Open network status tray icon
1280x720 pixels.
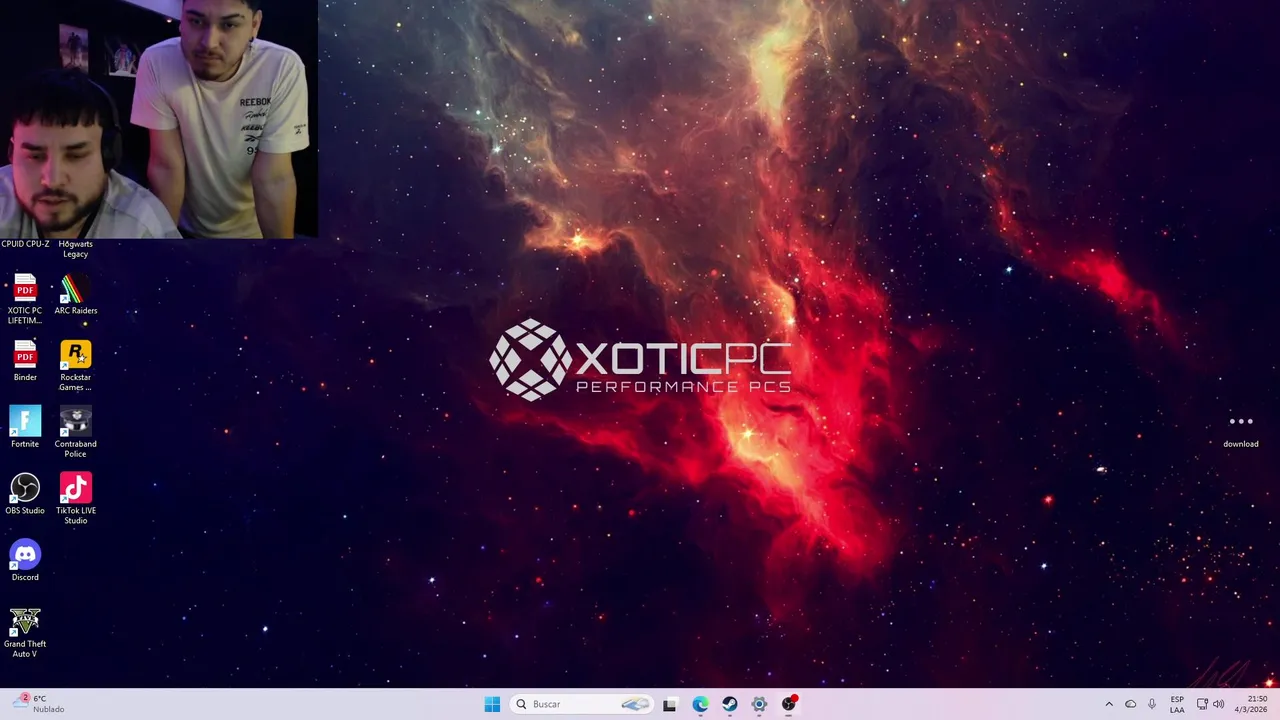click(1202, 704)
